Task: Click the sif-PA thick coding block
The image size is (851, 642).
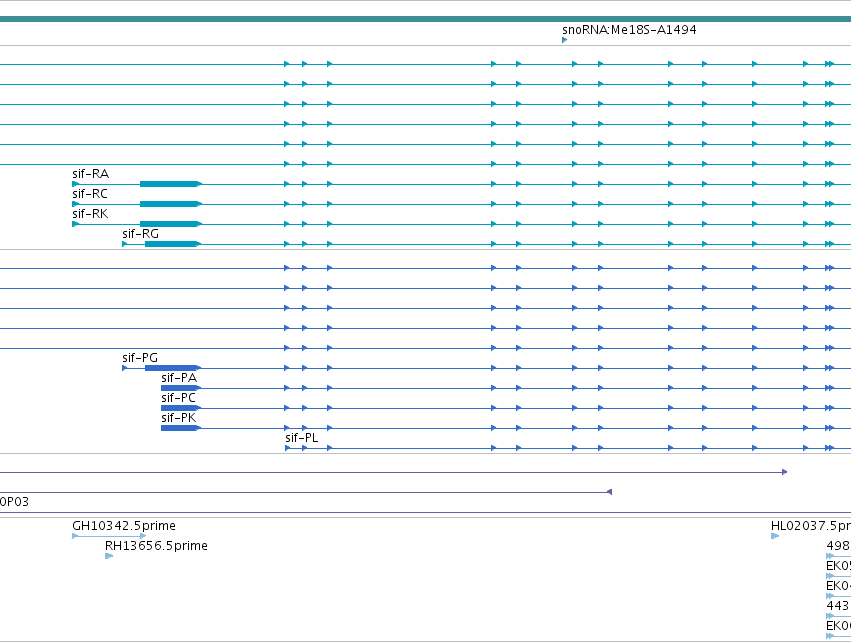Action: [179, 388]
